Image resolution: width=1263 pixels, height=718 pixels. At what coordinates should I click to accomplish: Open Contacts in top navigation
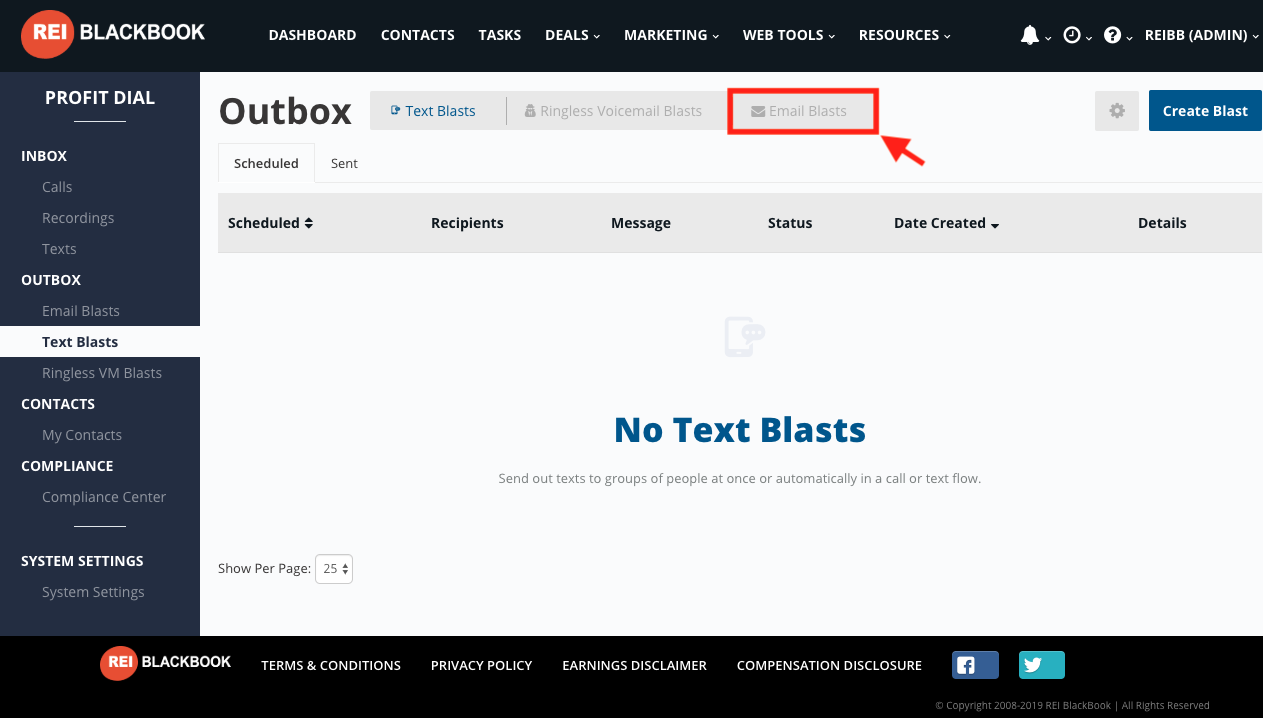tap(418, 35)
